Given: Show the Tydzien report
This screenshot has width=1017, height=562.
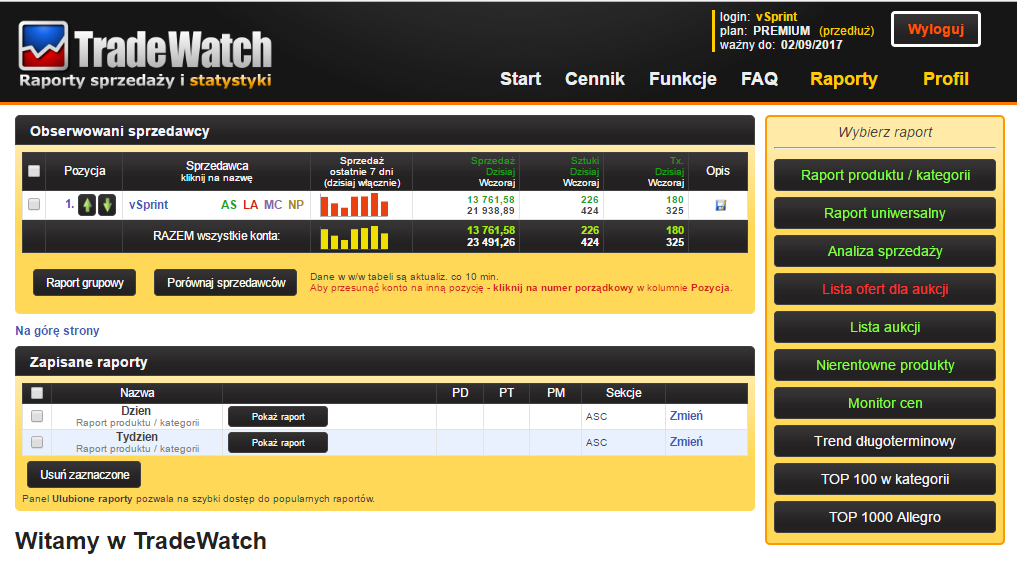Looking at the screenshot, I should tap(278, 443).
